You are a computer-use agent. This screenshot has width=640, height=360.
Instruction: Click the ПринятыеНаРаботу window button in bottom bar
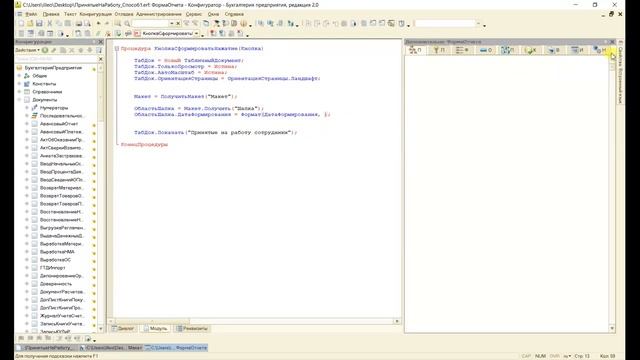[45, 348]
